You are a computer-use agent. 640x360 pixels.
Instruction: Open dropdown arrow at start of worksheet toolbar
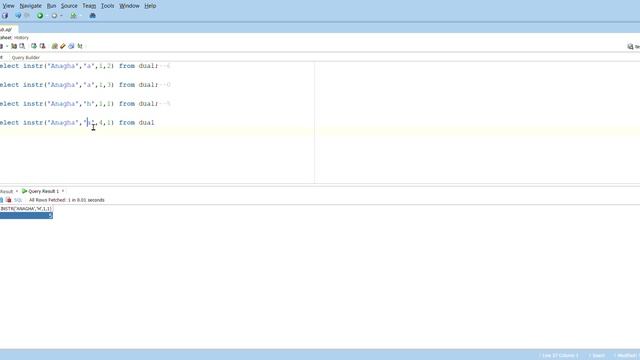pyautogui.click(x=7, y=46)
